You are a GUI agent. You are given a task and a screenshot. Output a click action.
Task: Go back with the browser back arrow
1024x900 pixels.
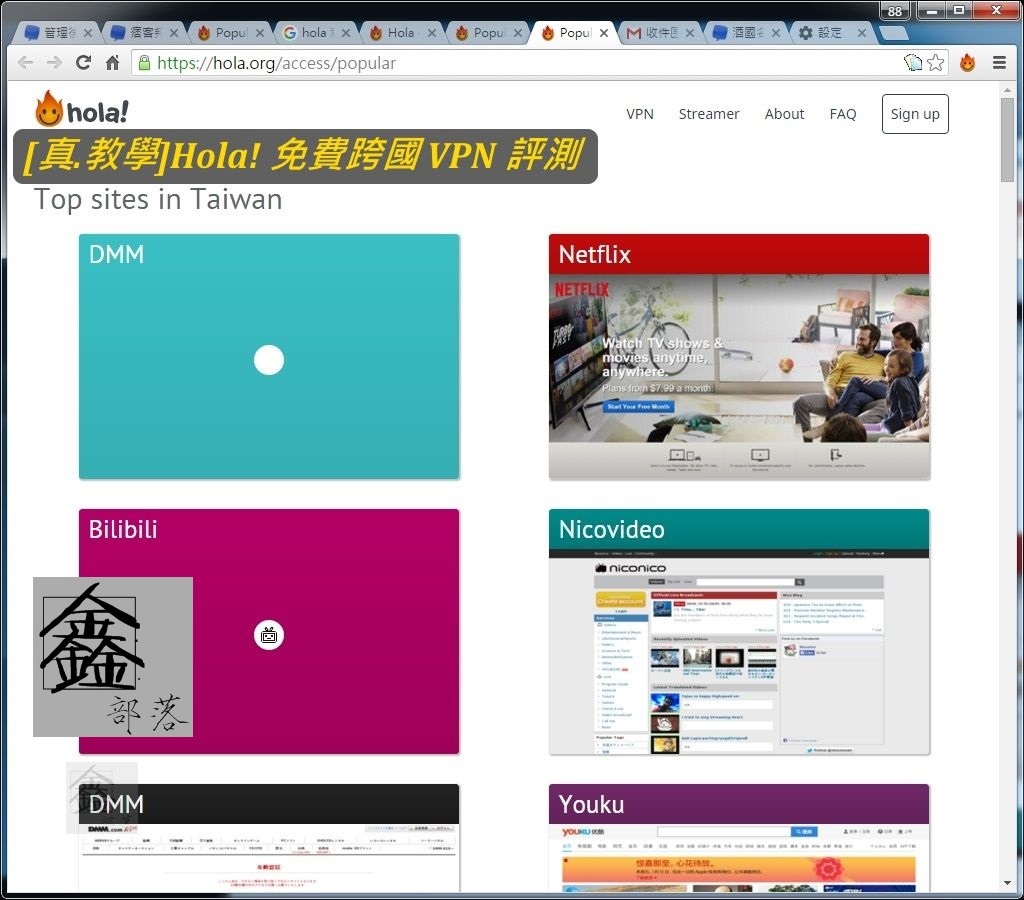(26, 63)
